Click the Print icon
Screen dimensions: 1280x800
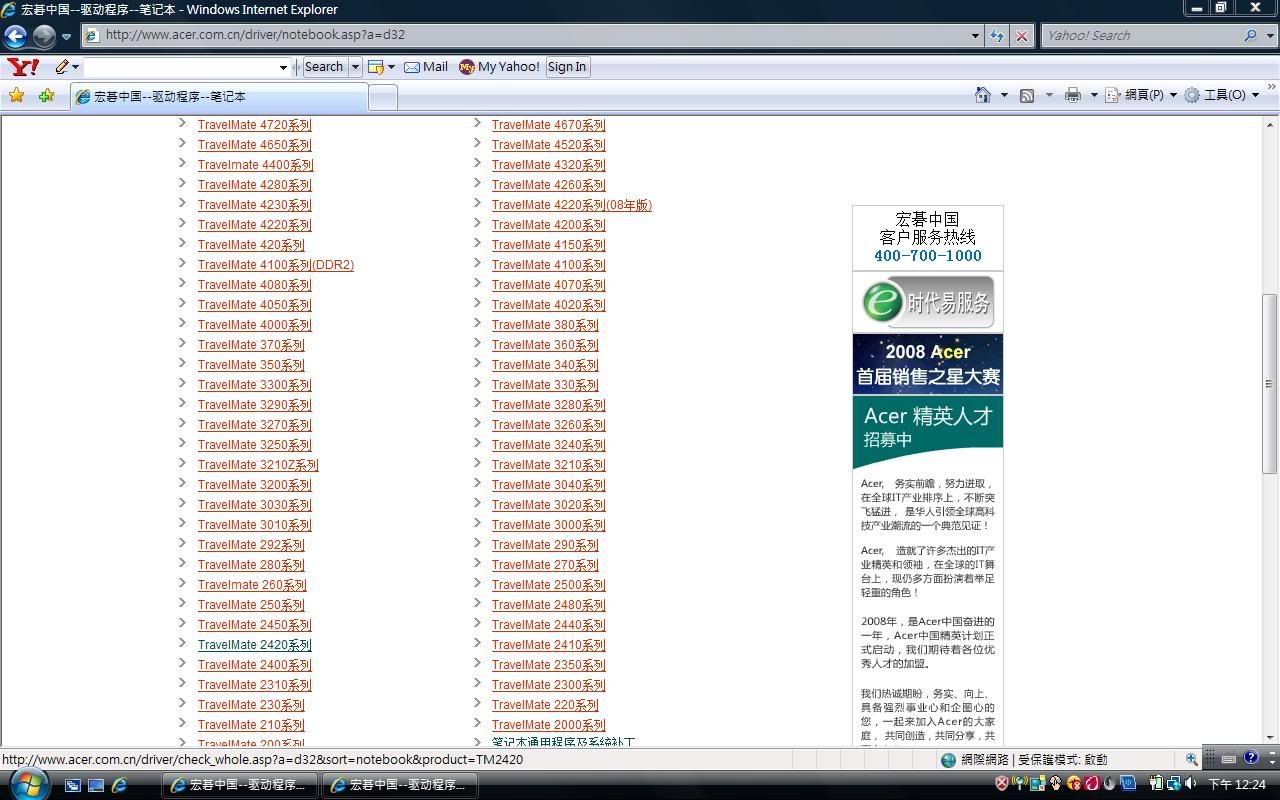coord(1073,95)
